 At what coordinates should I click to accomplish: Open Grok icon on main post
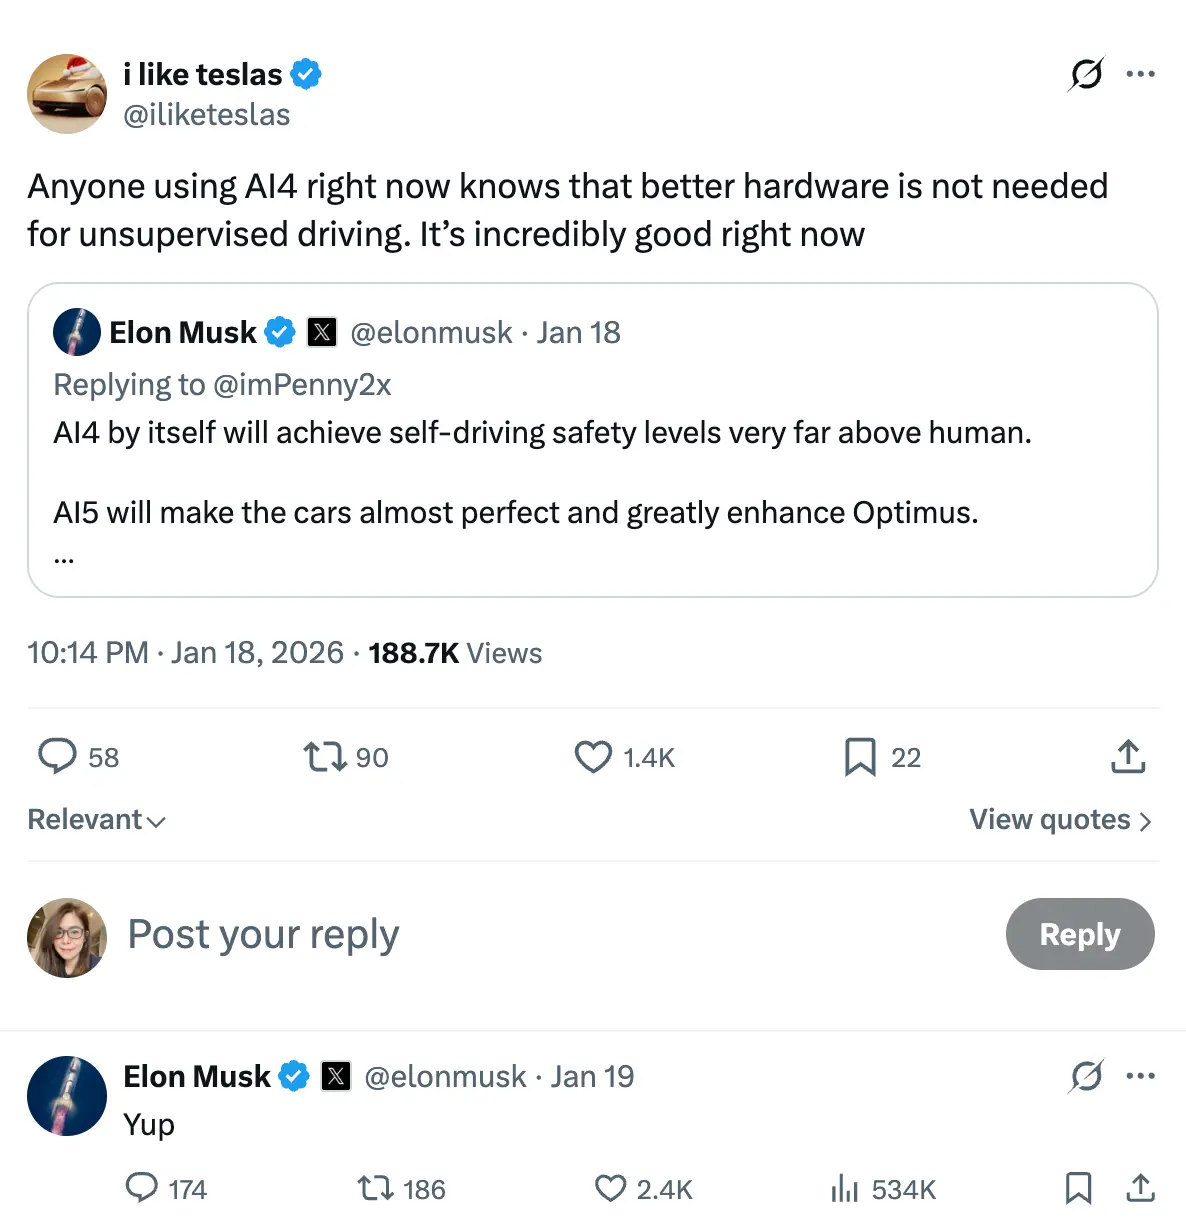[1086, 74]
